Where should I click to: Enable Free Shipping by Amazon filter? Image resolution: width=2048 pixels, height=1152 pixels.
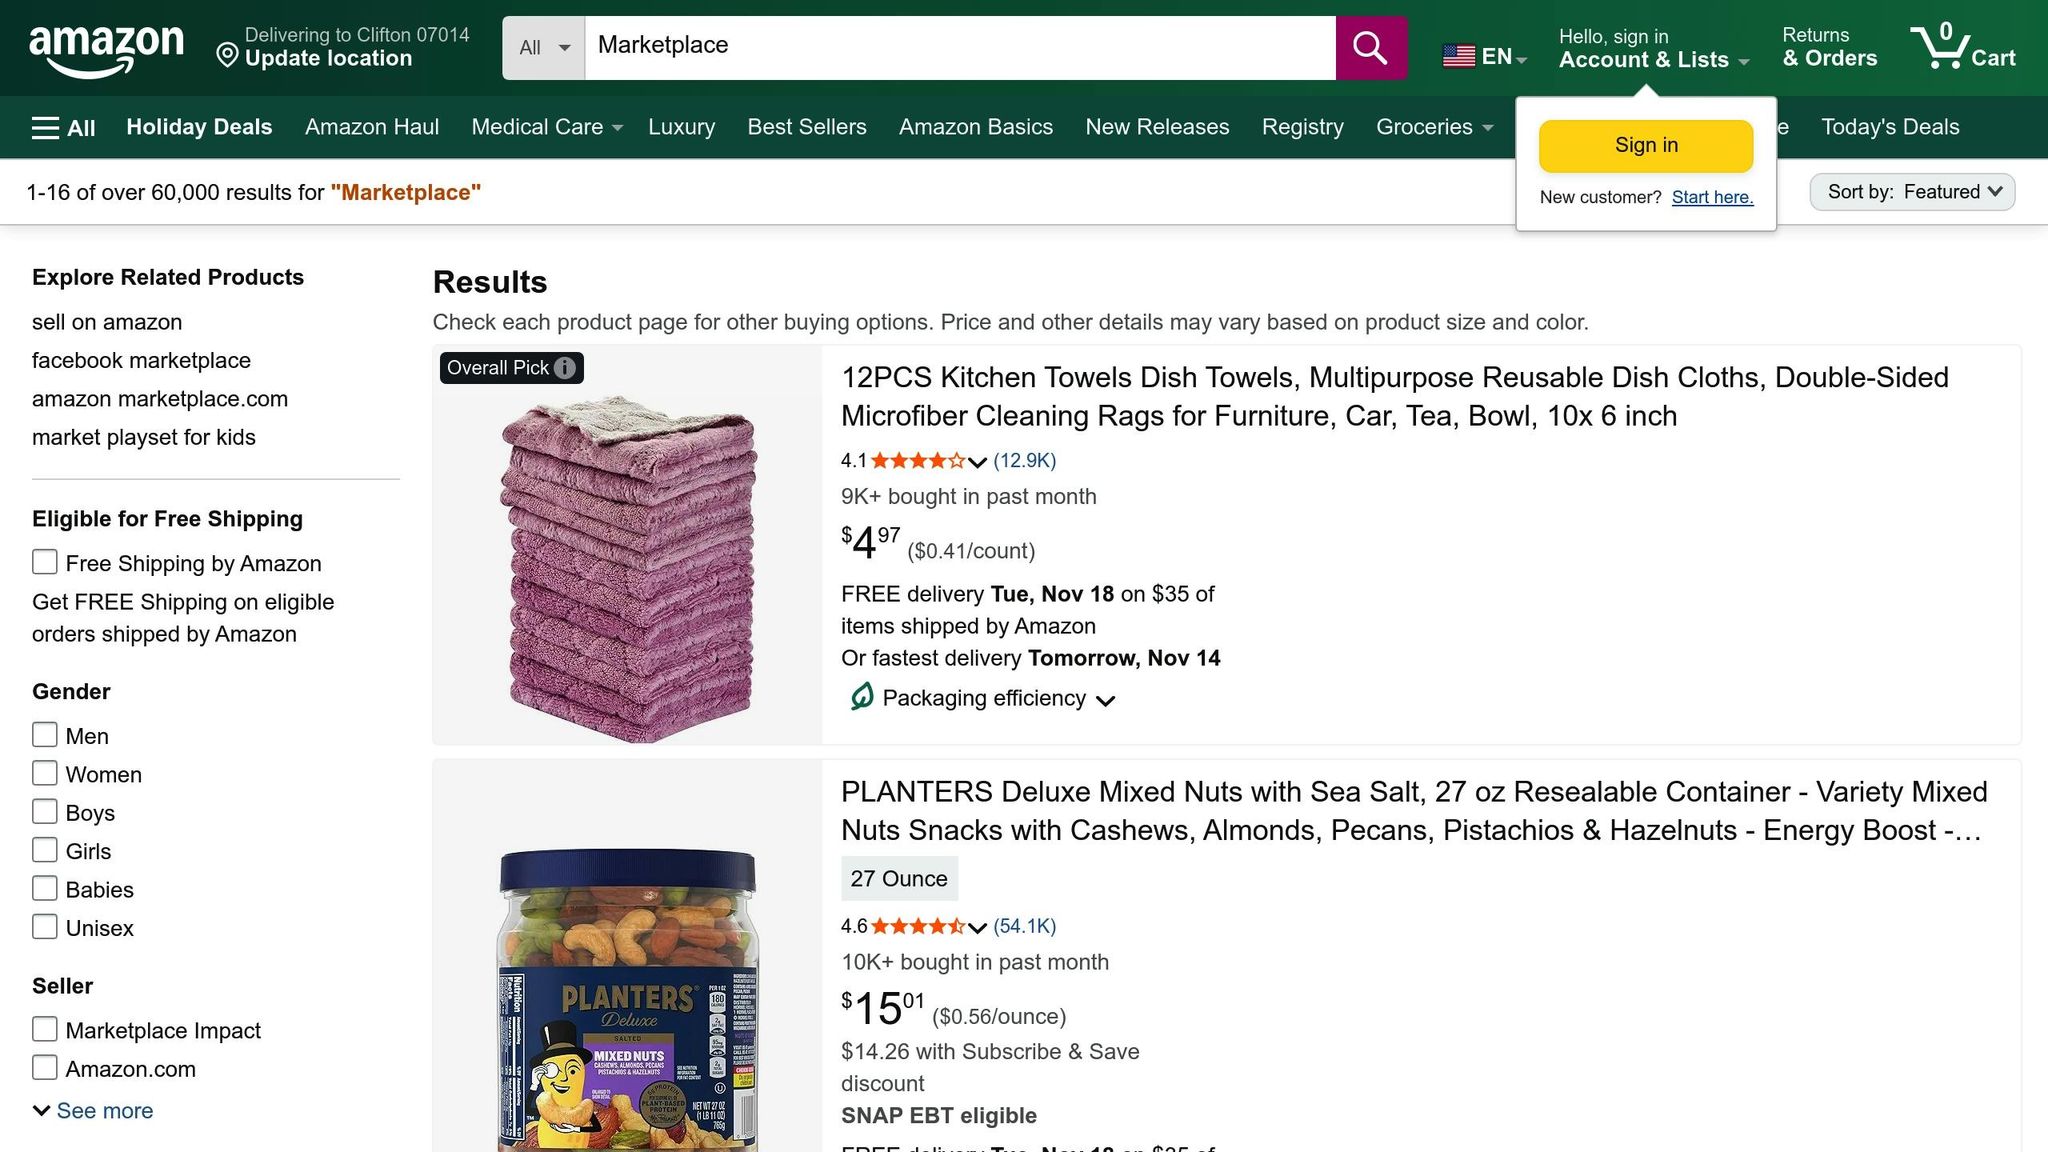[44, 562]
